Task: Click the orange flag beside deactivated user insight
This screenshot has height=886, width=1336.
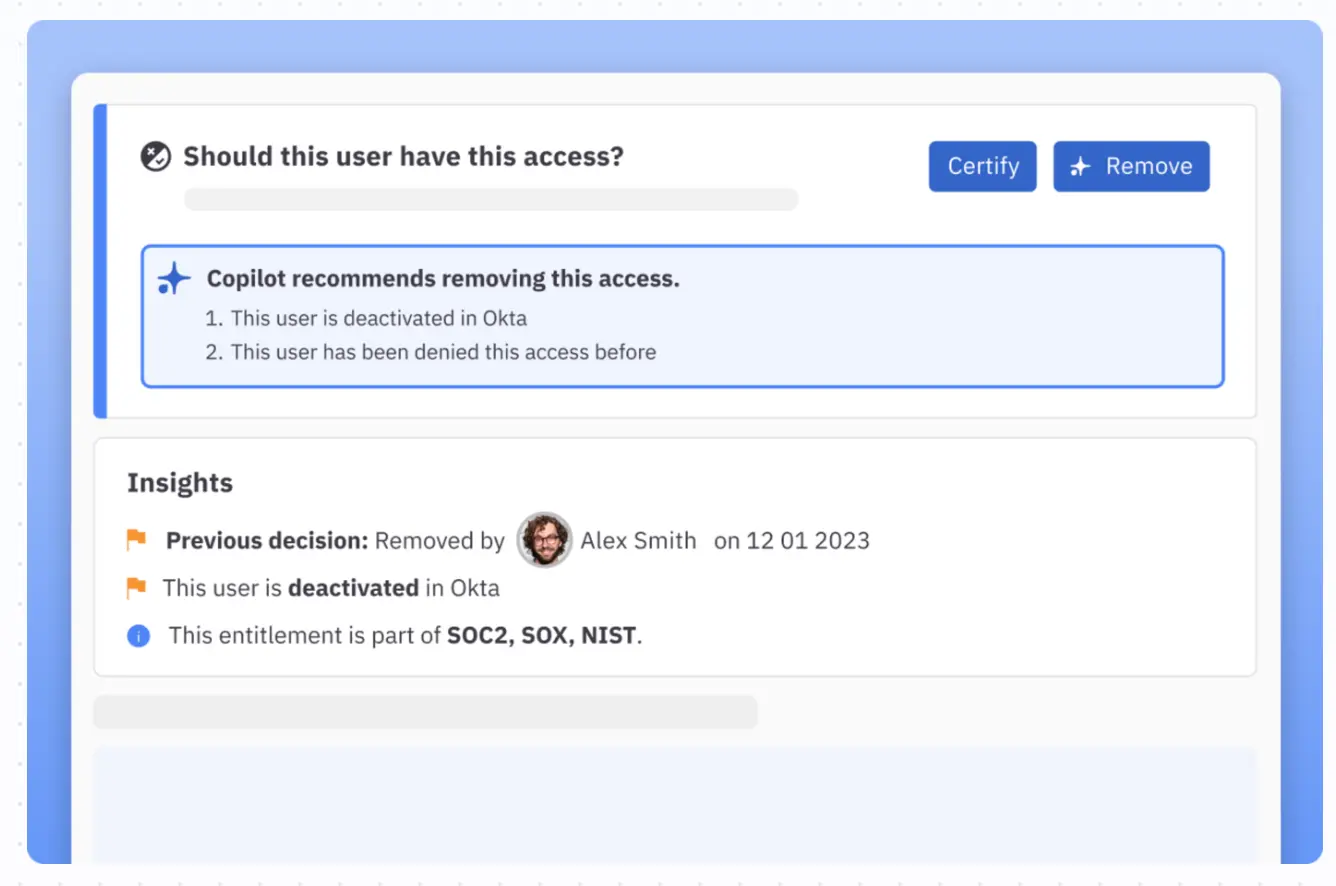Action: (136, 588)
